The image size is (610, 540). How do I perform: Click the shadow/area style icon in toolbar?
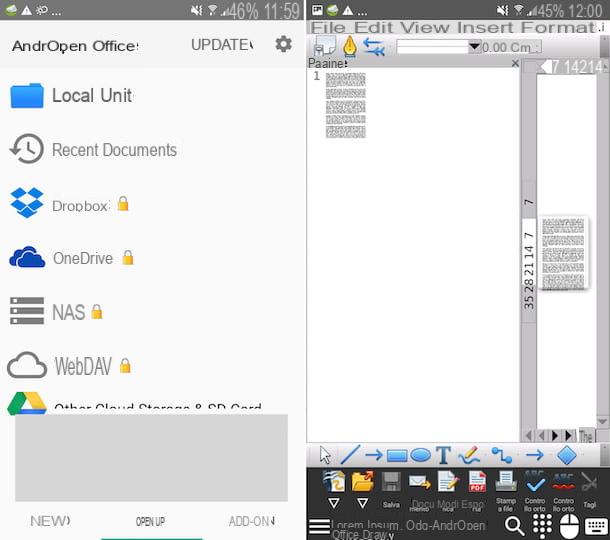click(324, 46)
